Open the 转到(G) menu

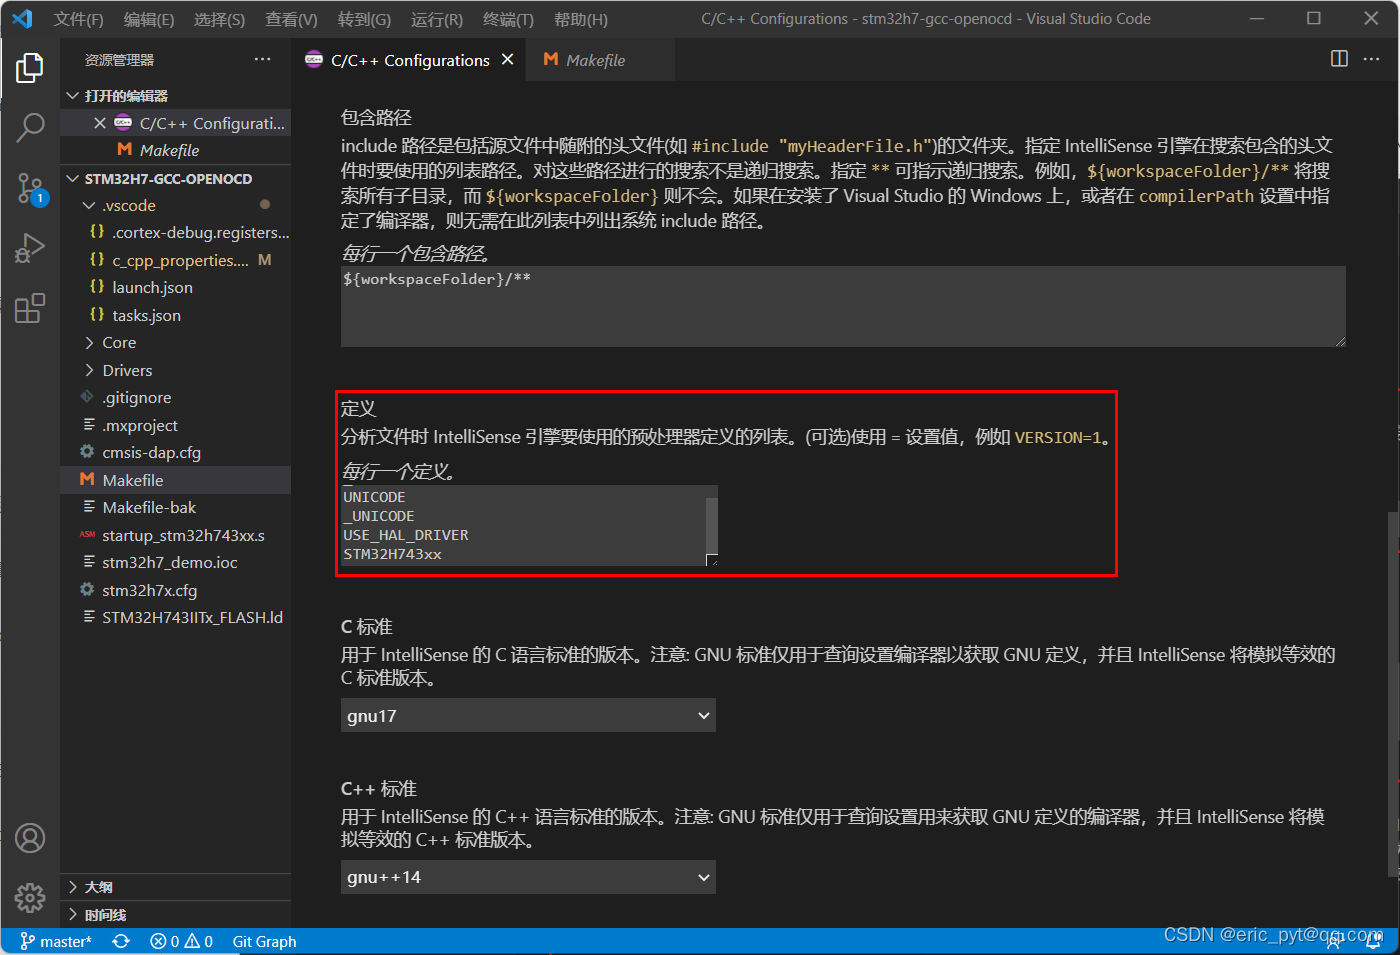[364, 19]
